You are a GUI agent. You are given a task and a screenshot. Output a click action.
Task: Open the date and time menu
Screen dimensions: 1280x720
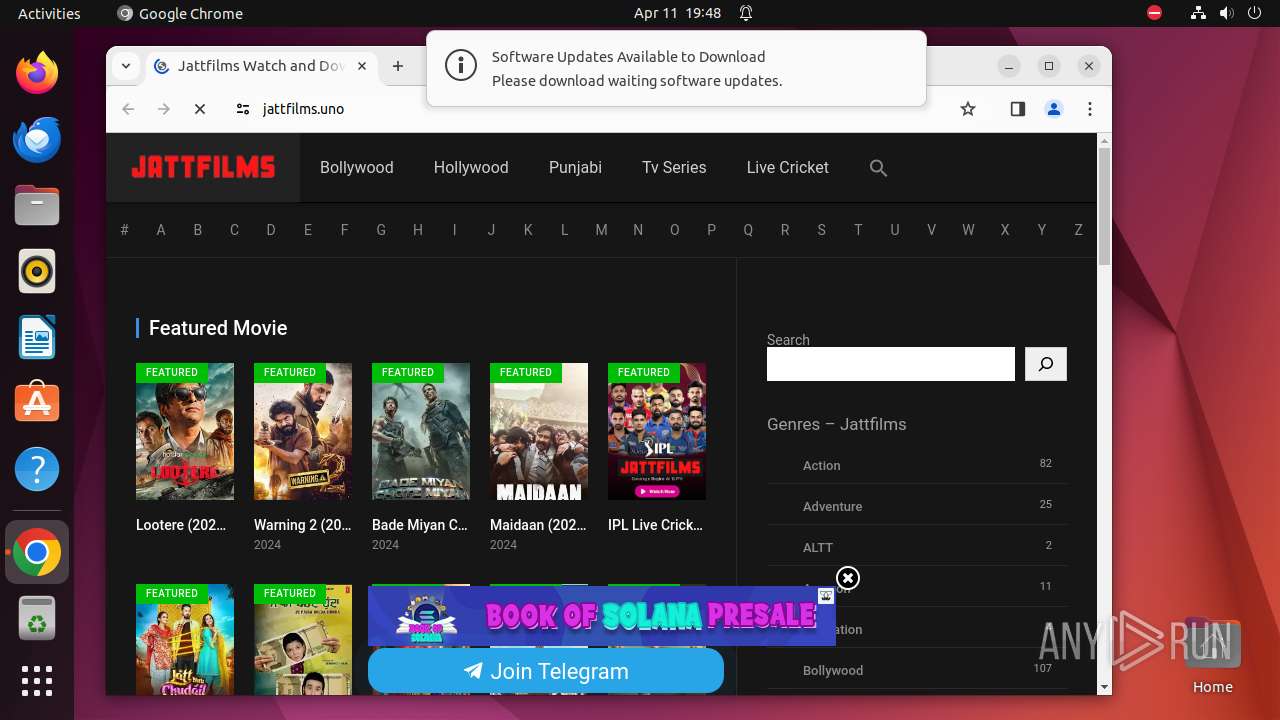677,13
